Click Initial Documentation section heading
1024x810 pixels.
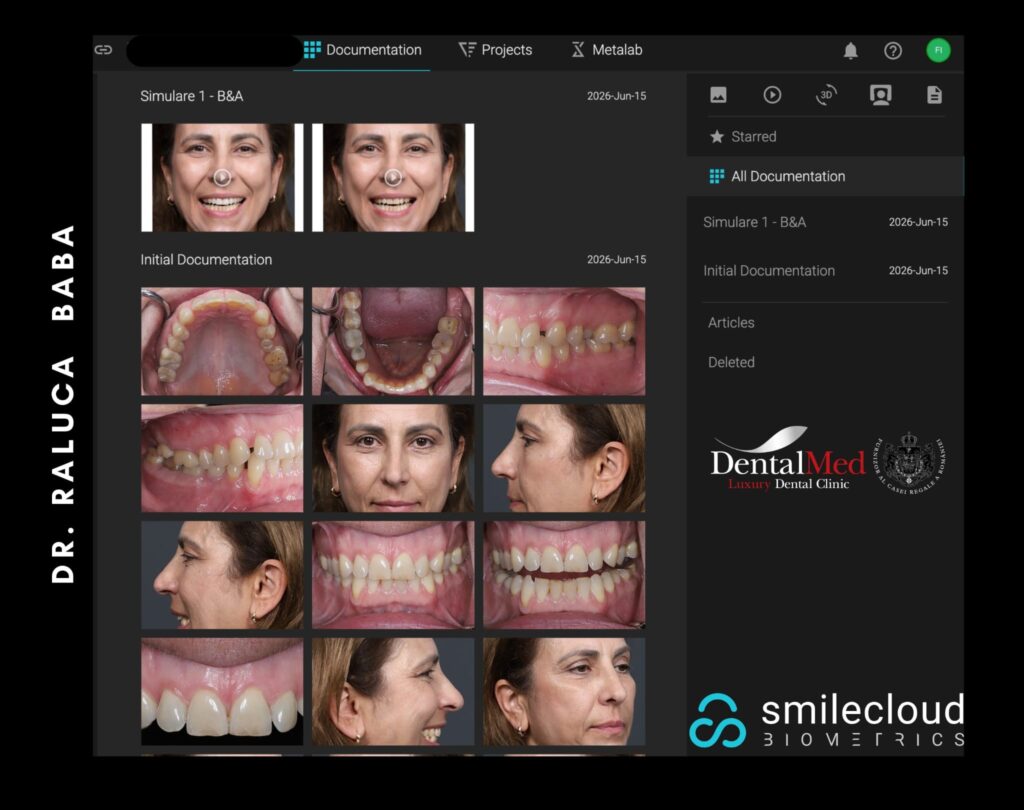pos(206,259)
